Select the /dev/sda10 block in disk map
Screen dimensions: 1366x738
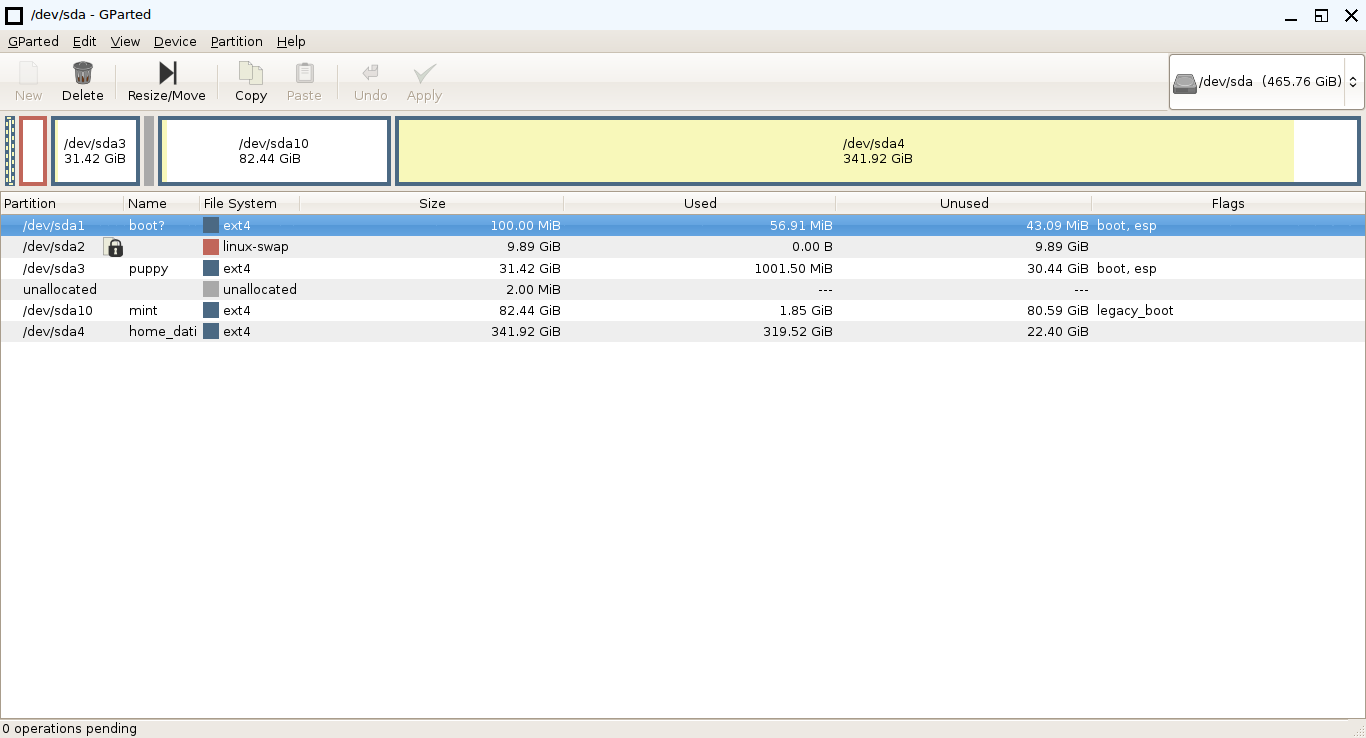point(274,151)
